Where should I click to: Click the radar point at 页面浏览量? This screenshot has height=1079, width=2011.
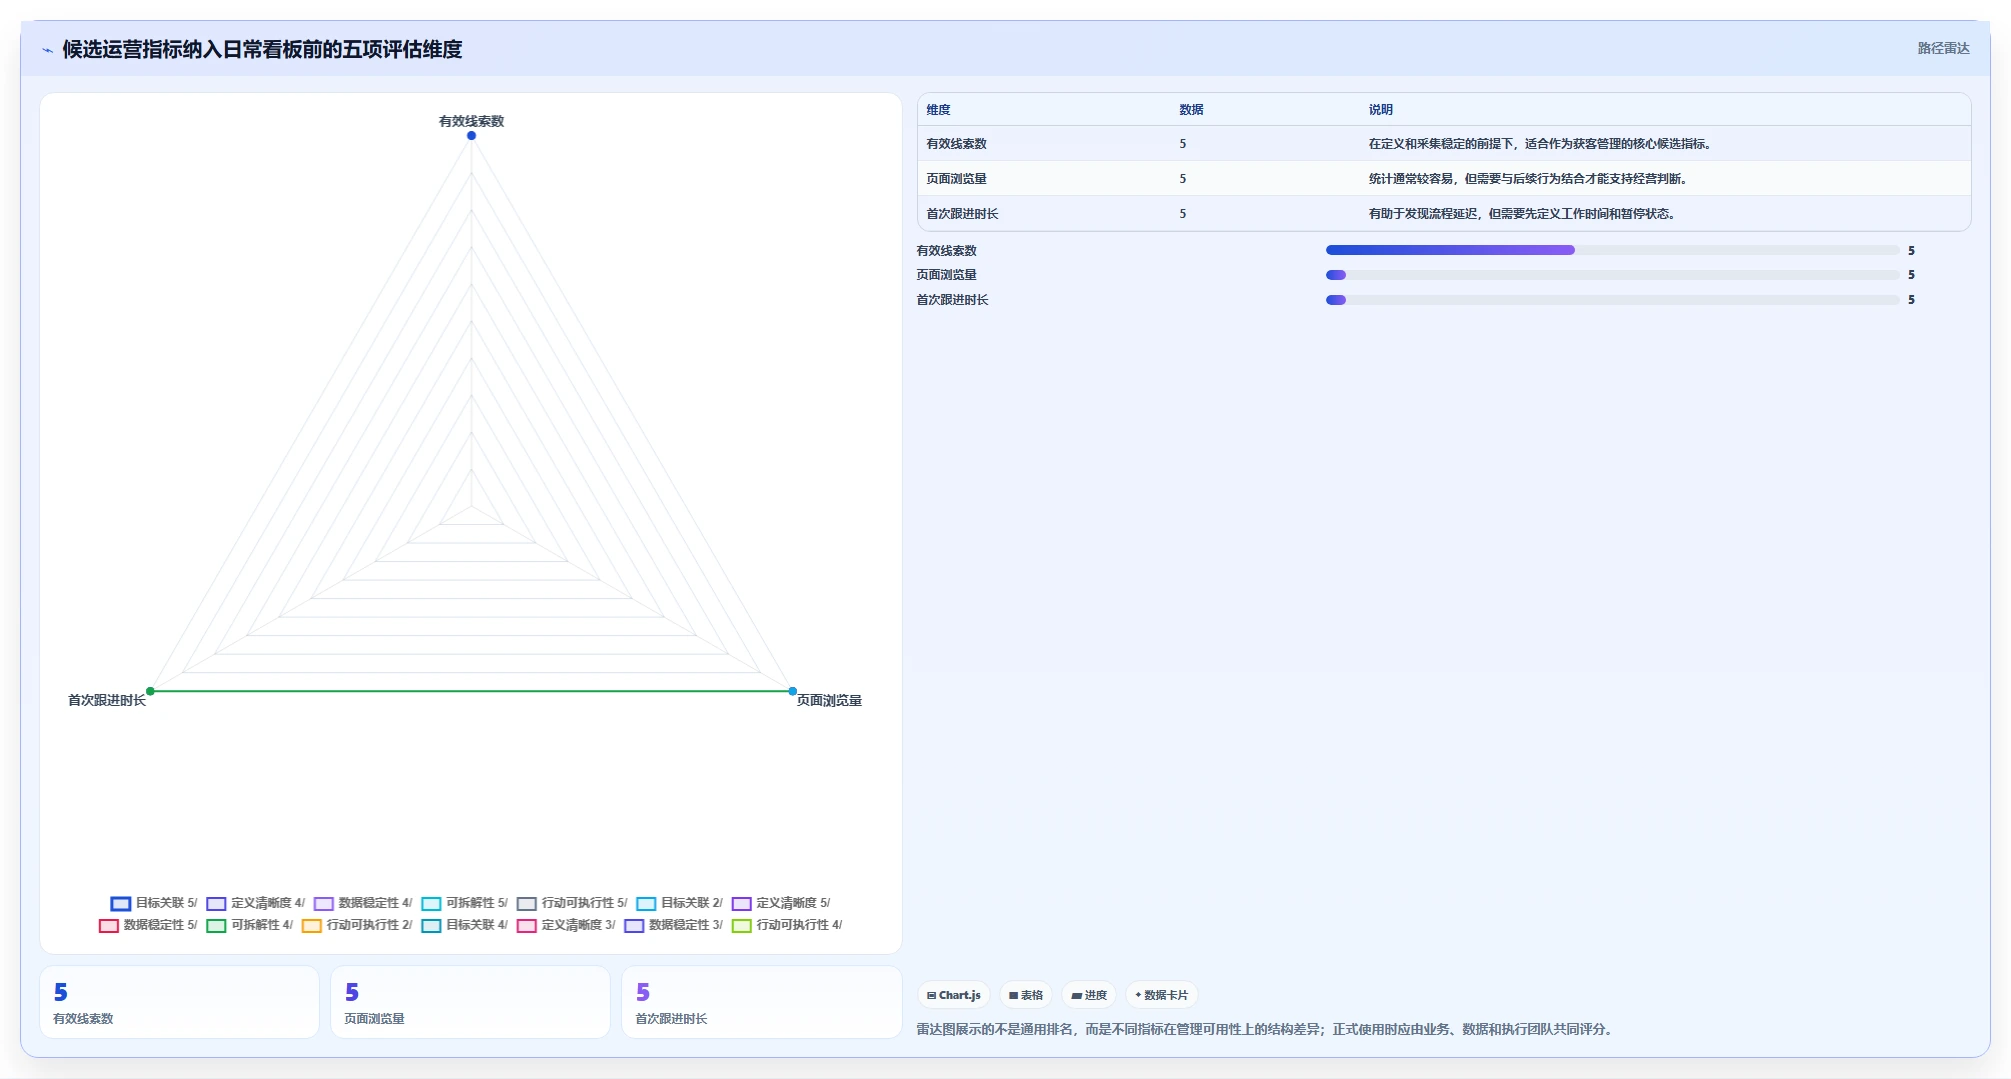pyautogui.click(x=793, y=691)
